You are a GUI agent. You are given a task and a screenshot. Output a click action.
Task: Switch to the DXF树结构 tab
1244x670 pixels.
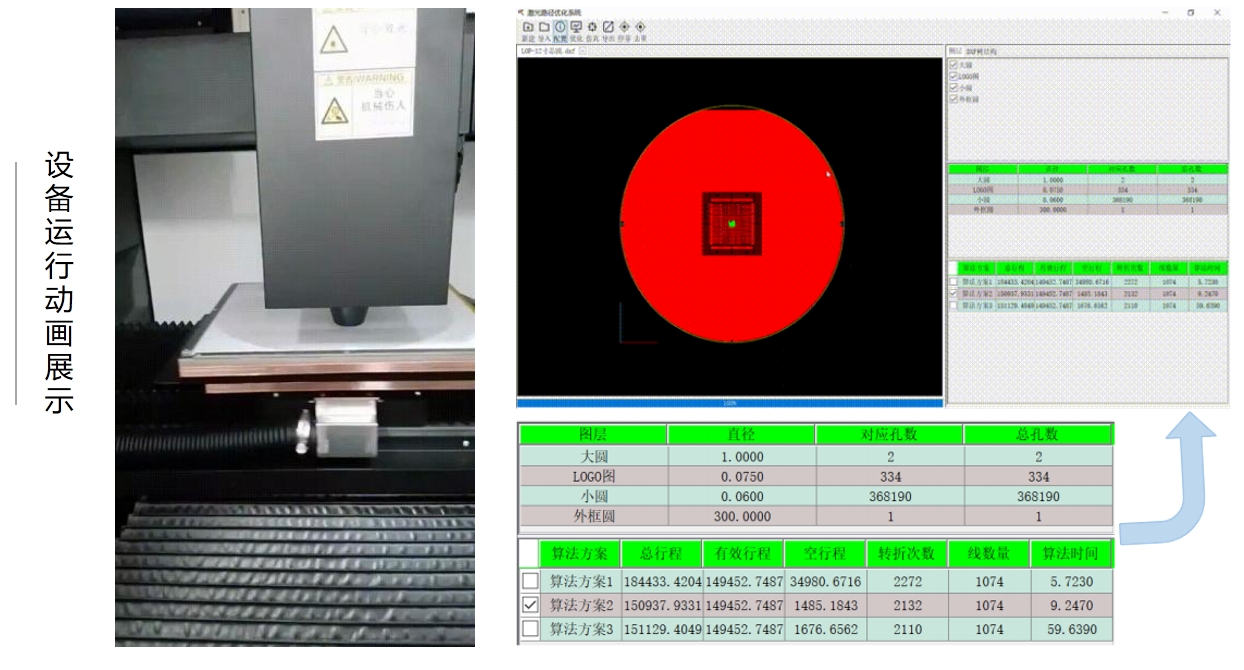(980, 51)
